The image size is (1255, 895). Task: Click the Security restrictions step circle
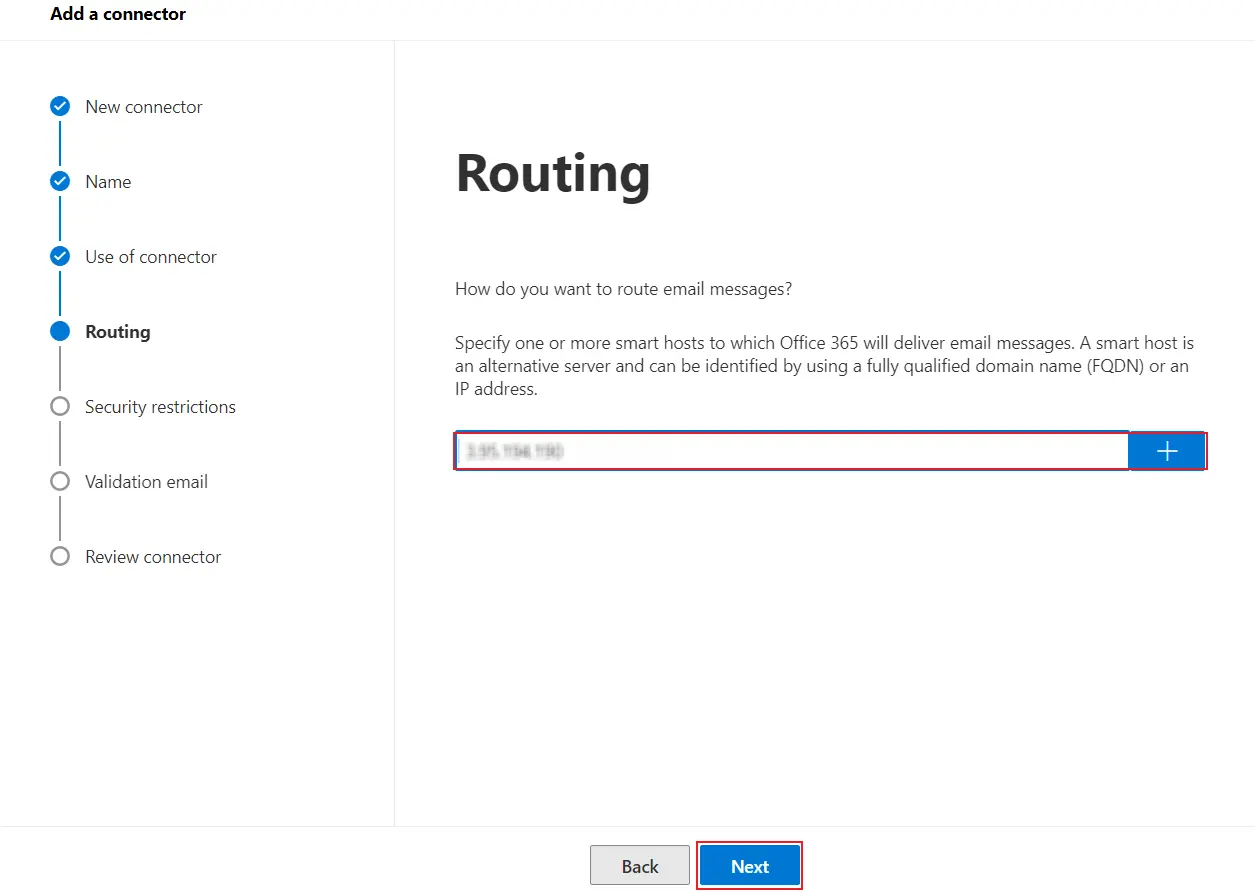(x=59, y=406)
